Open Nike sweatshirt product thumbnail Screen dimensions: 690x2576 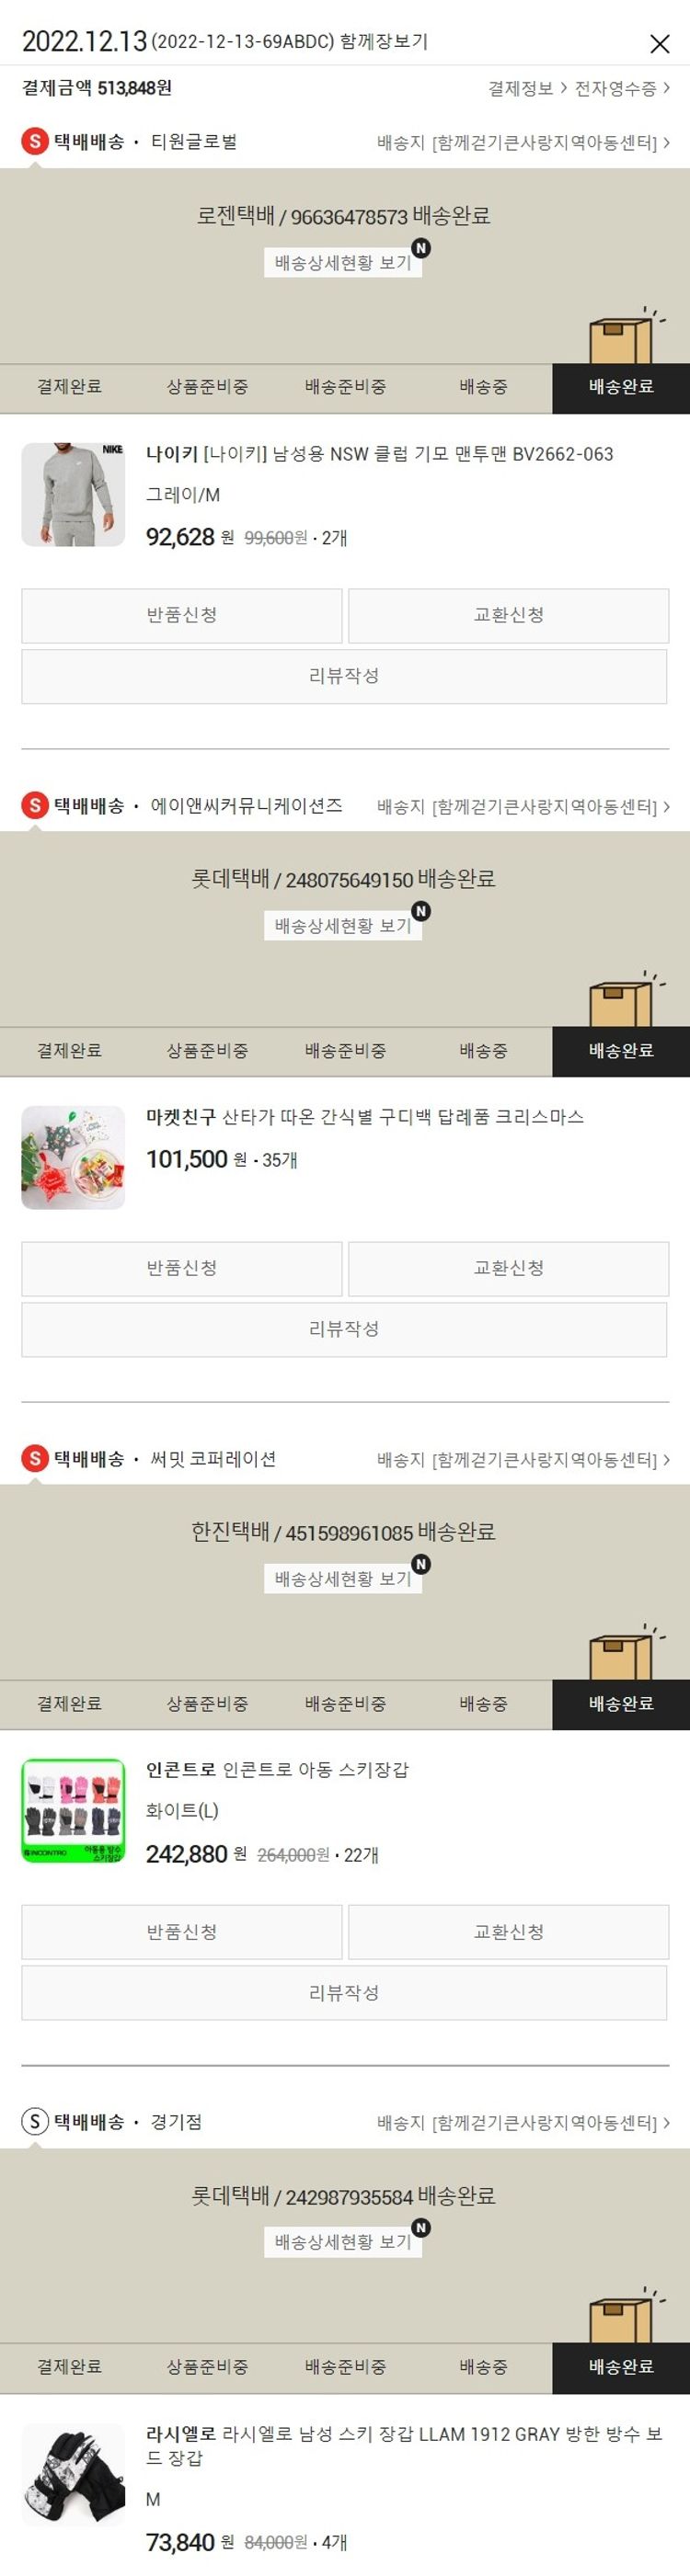(x=73, y=494)
